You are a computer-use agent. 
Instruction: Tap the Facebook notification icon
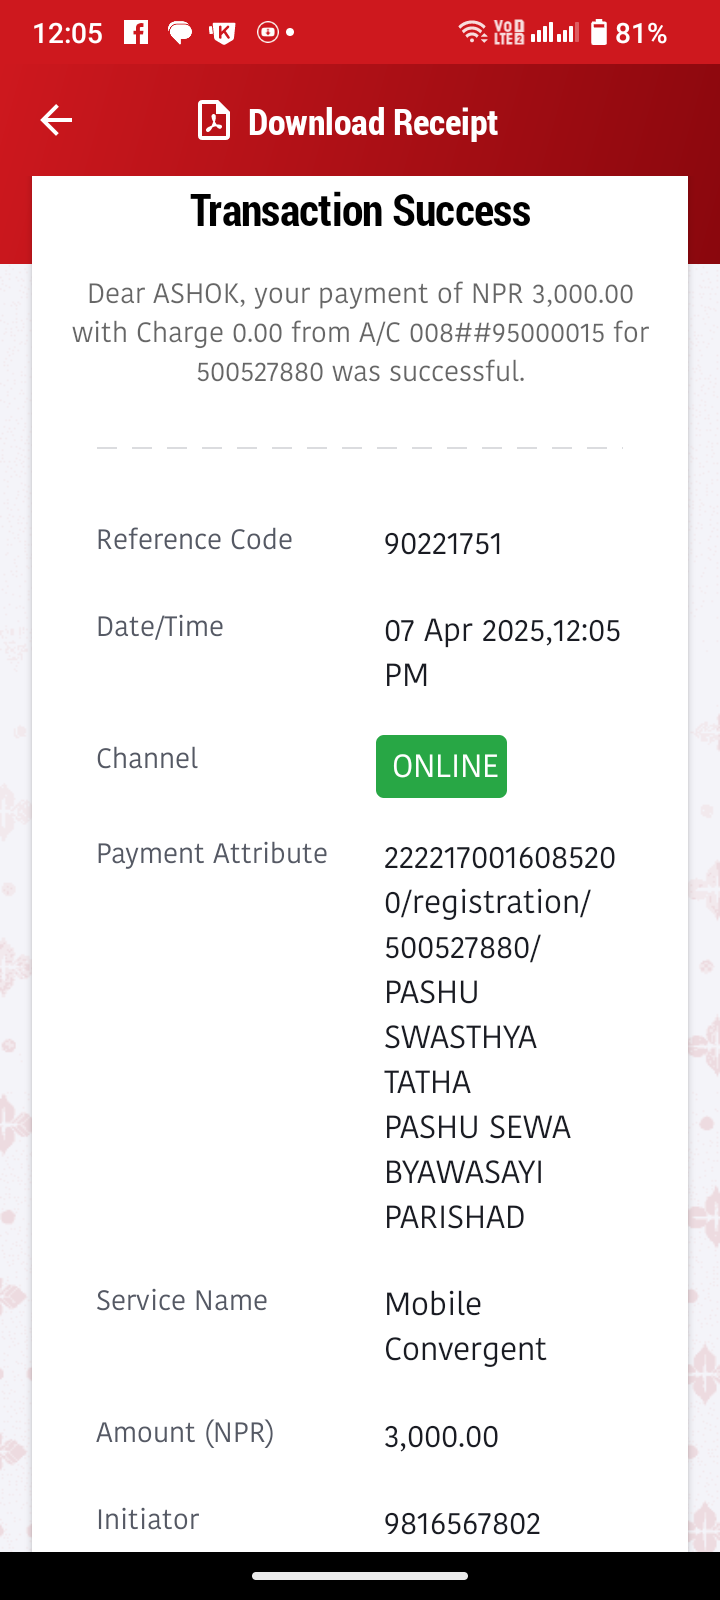[x=136, y=32]
